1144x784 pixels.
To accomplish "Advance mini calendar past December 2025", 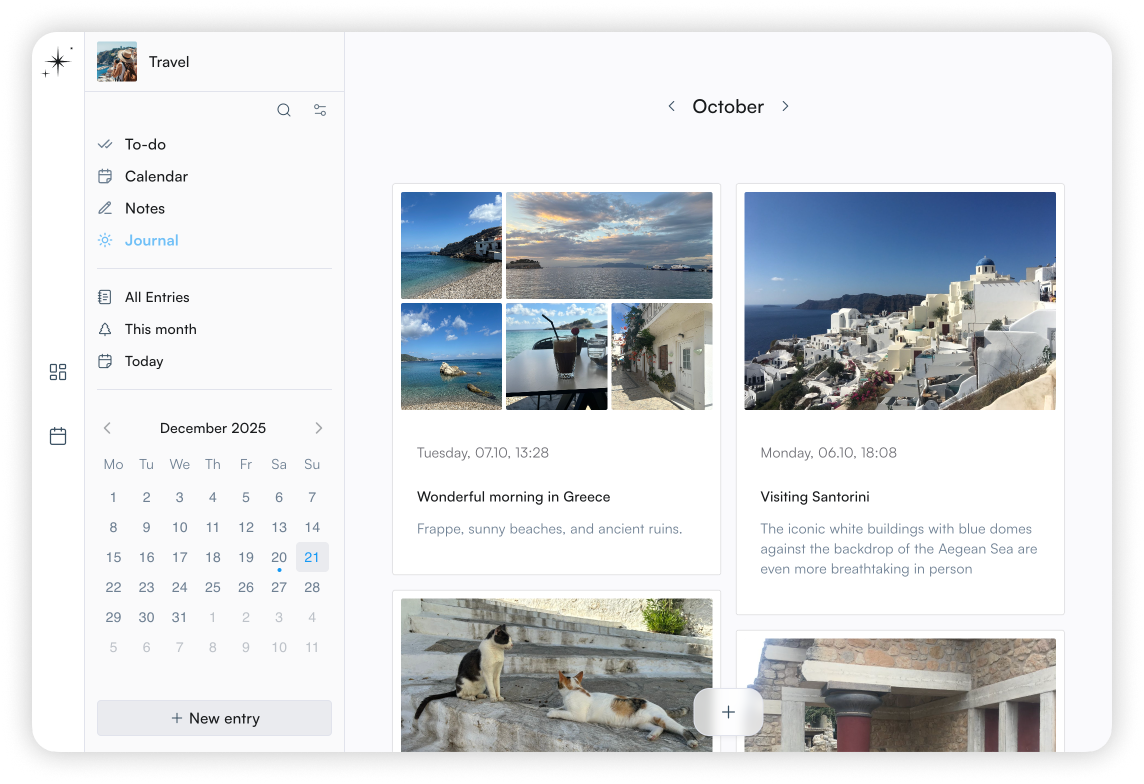I will click(319, 428).
